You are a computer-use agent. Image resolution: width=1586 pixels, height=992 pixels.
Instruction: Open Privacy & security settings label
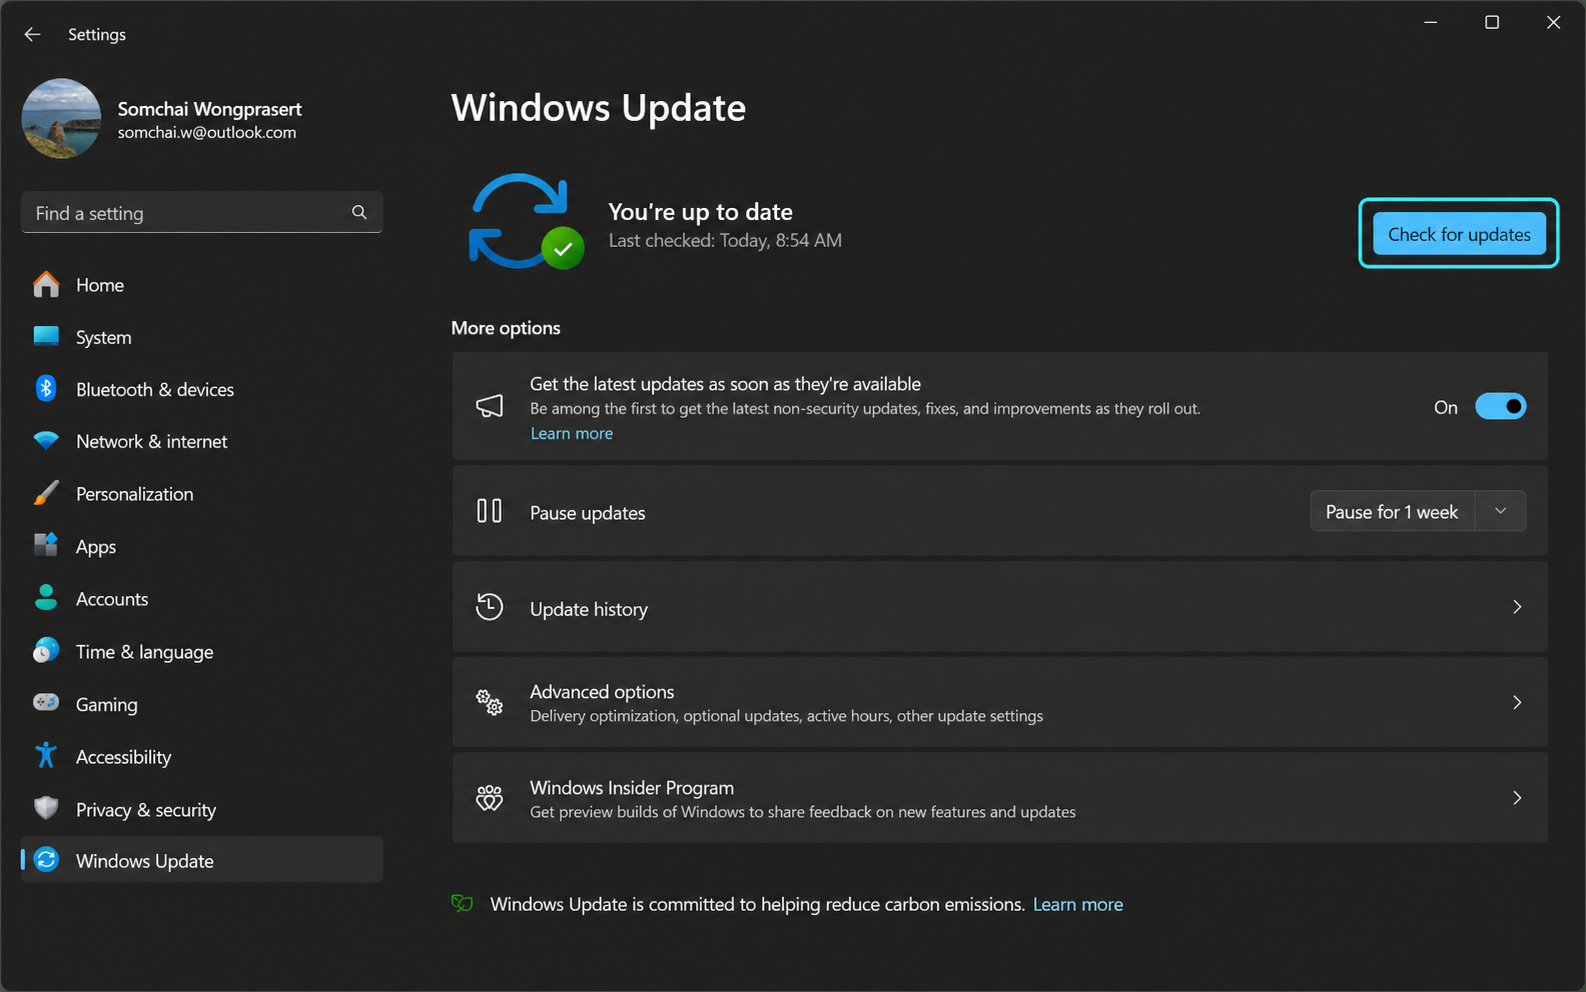point(146,810)
